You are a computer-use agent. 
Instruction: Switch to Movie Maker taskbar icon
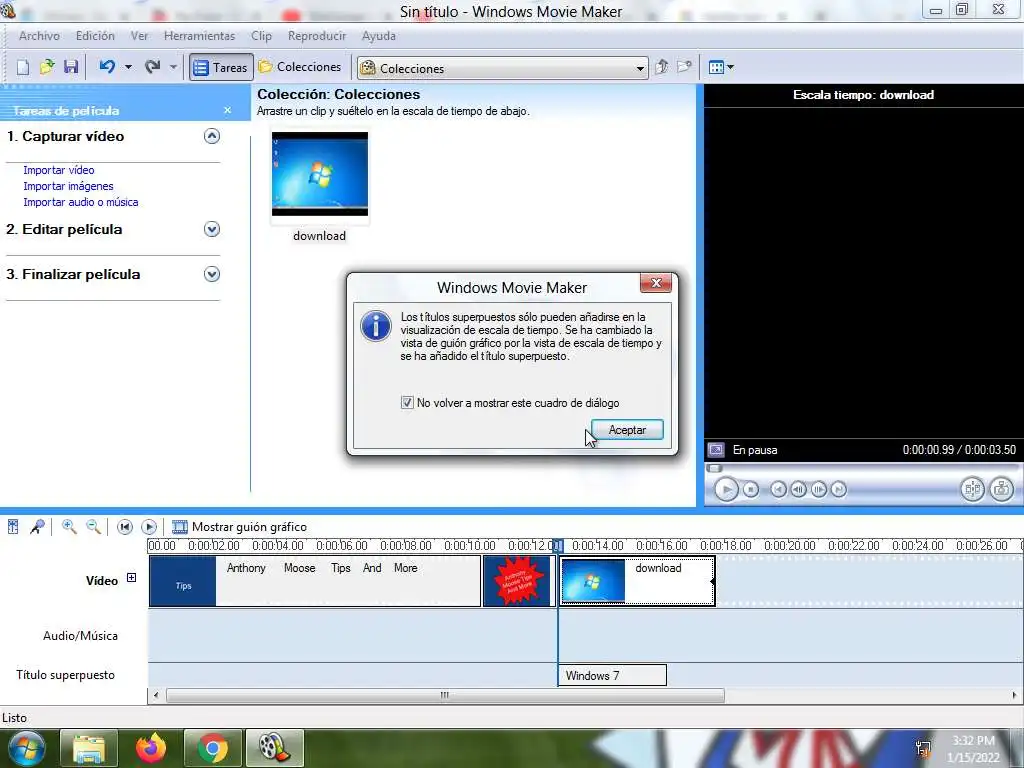coord(275,748)
